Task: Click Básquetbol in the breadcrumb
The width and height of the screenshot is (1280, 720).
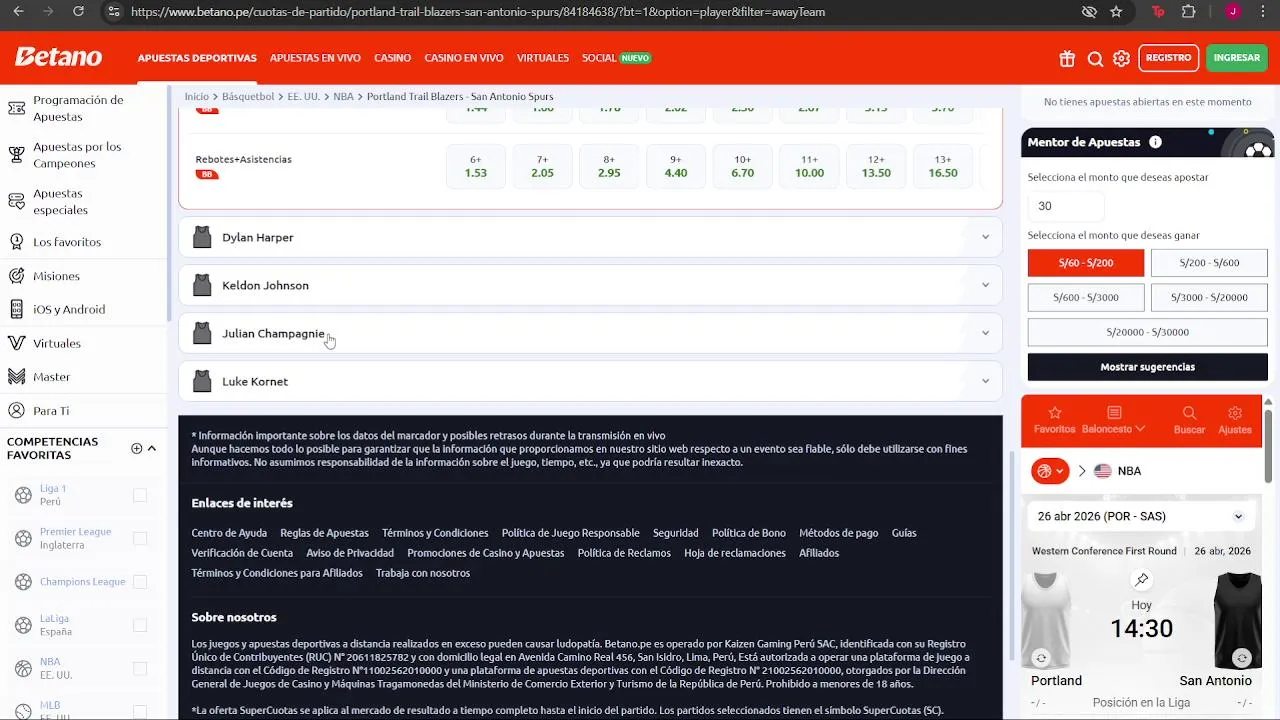Action: pyautogui.click(x=248, y=97)
